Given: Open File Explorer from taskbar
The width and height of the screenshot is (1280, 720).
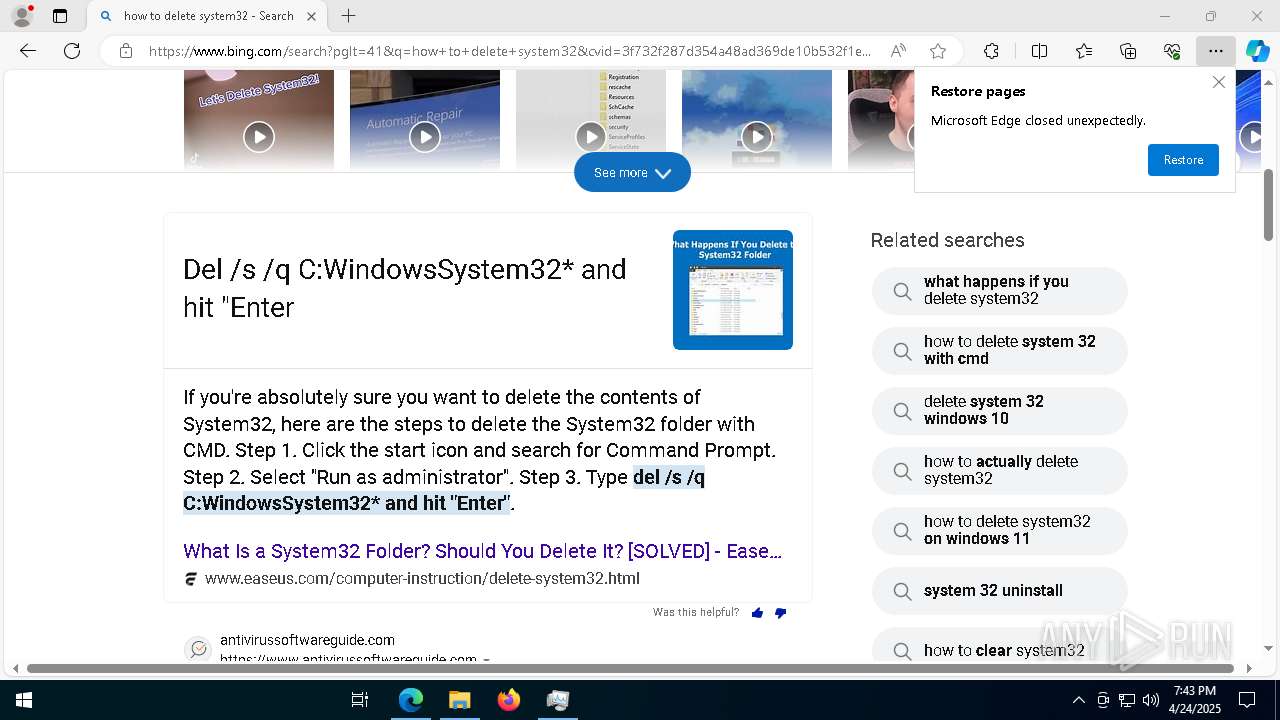Looking at the screenshot, I should point(459,700).
